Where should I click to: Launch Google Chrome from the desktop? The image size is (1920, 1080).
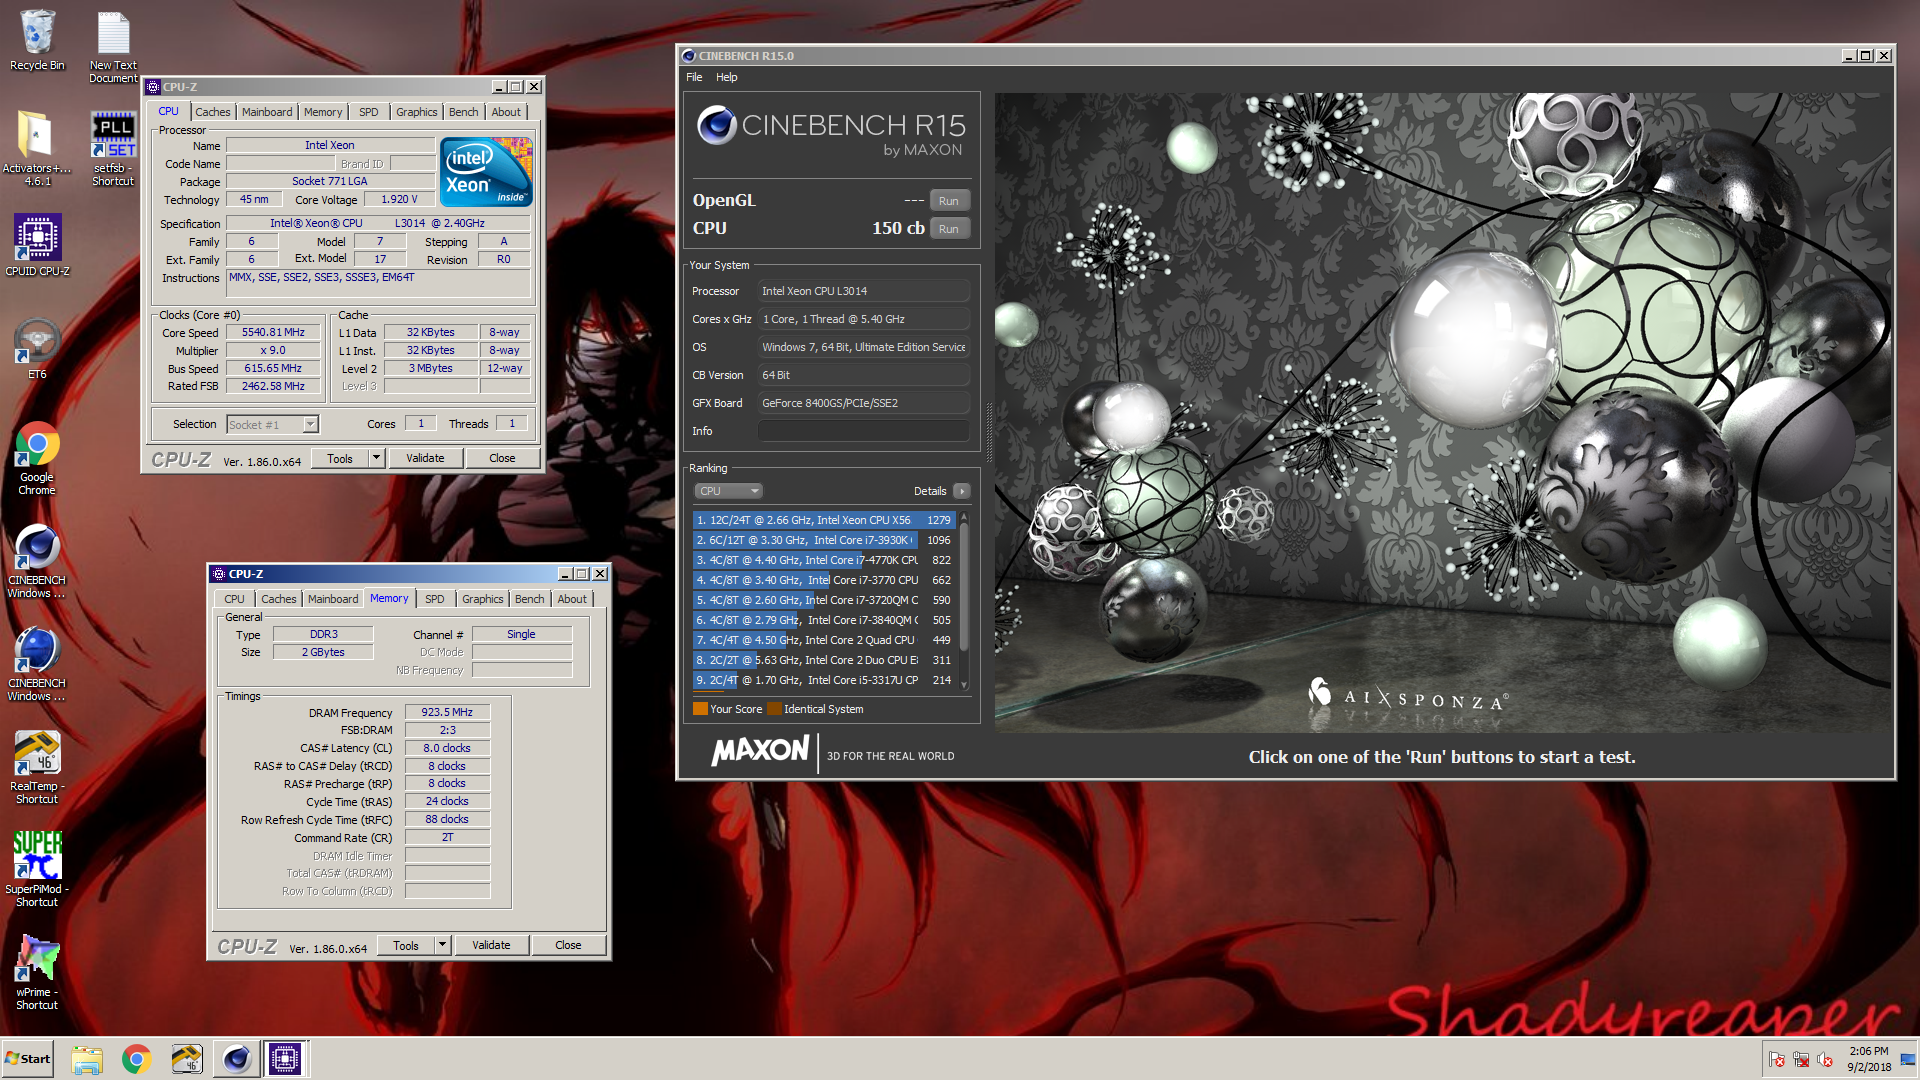pyautogui.click(x=37, y=458)
